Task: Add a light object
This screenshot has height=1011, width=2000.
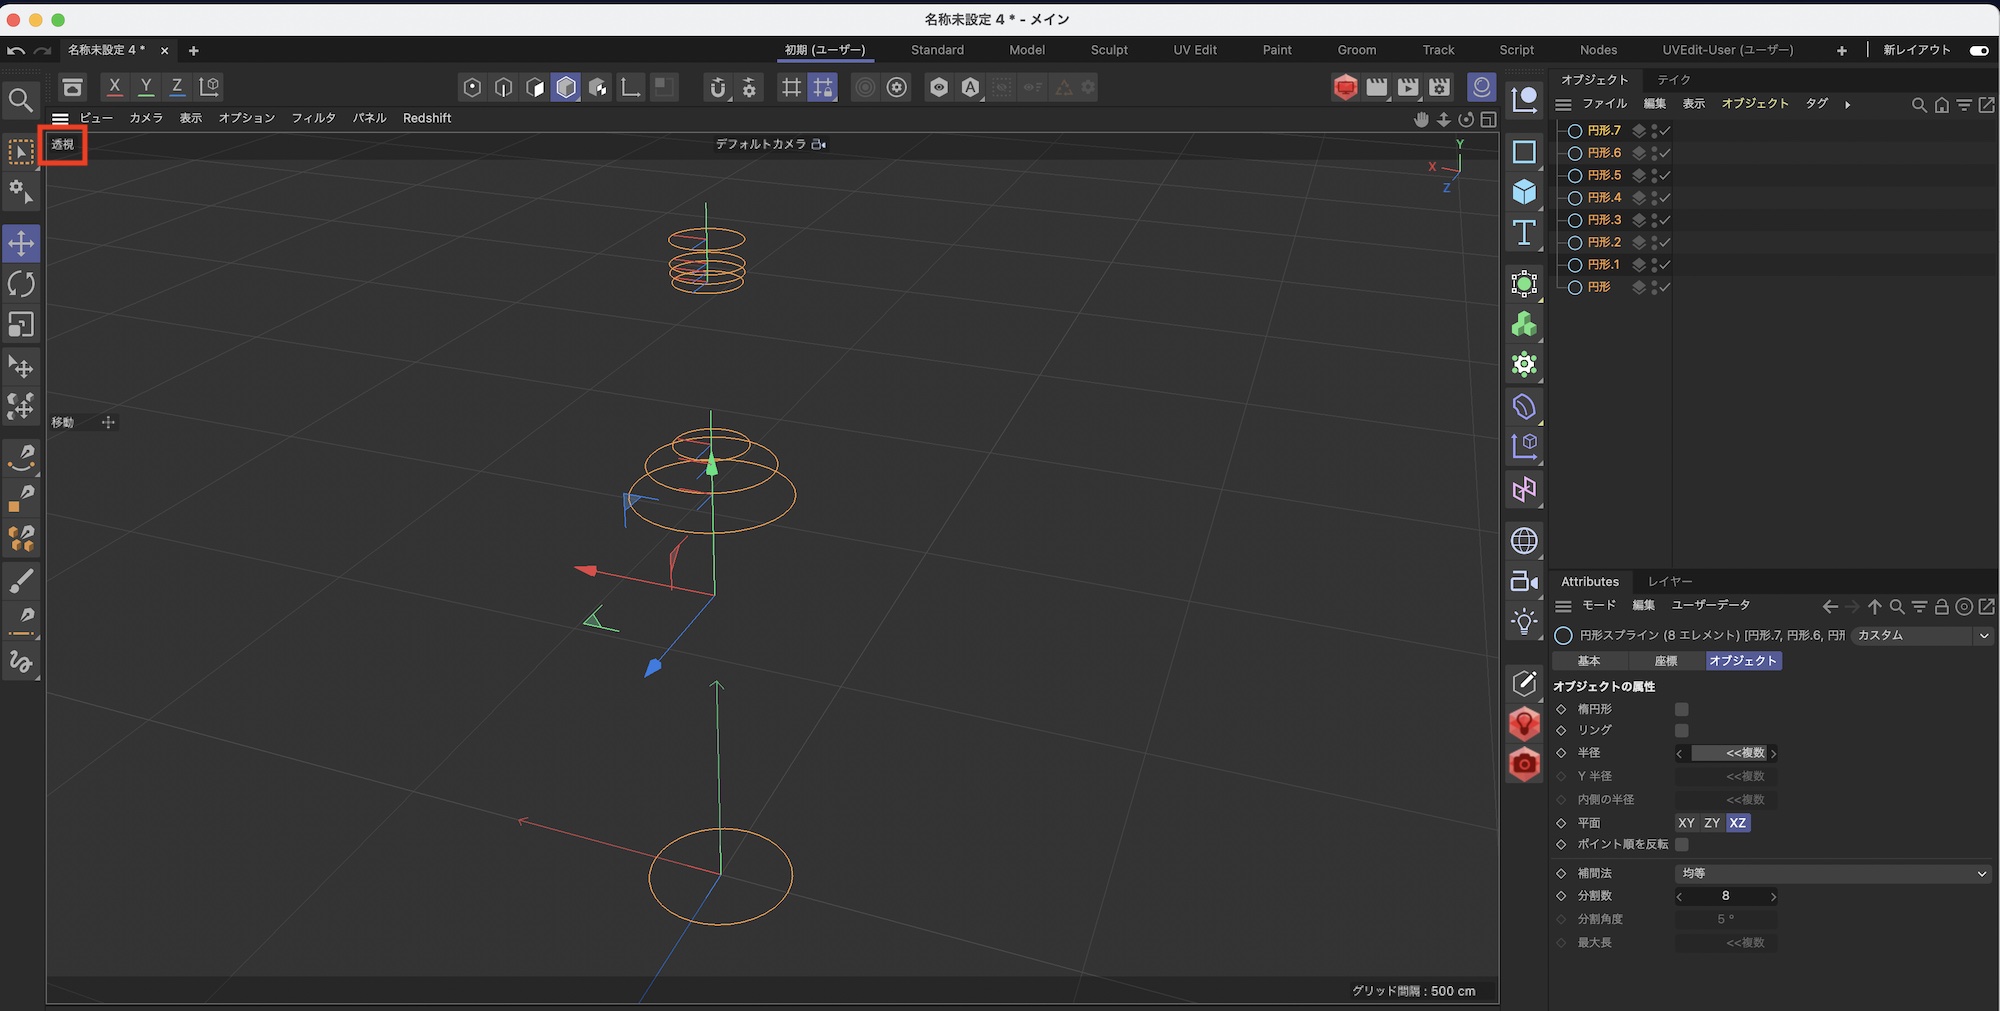Action: [x=1524, y=622]
